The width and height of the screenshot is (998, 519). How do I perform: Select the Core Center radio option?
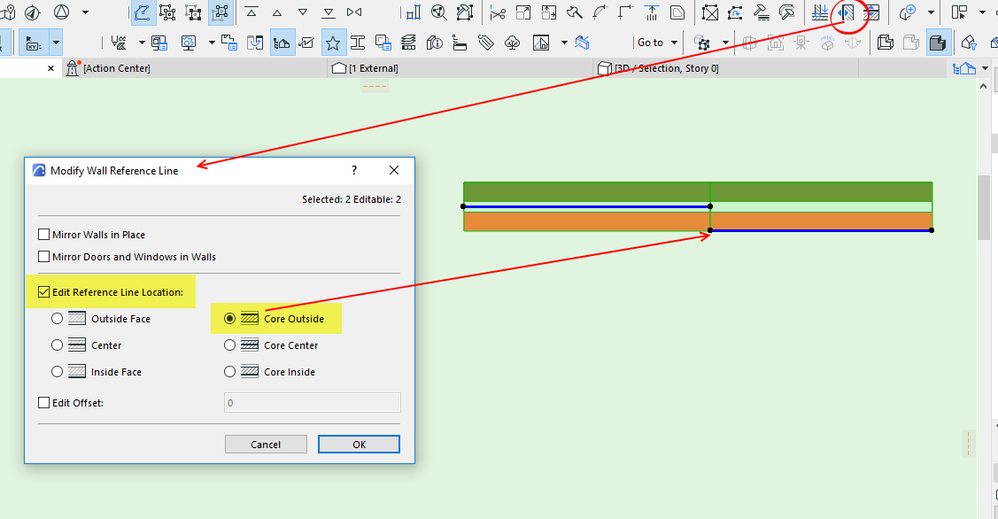230,345
